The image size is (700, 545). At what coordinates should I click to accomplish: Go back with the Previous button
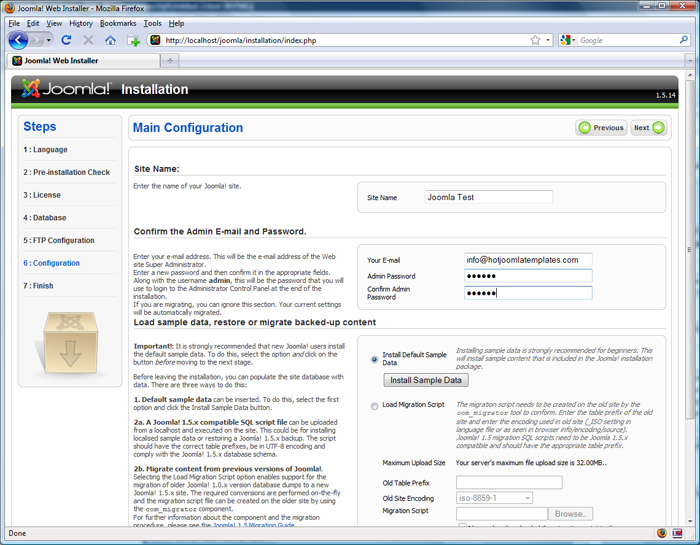click(x=601, y=128)
